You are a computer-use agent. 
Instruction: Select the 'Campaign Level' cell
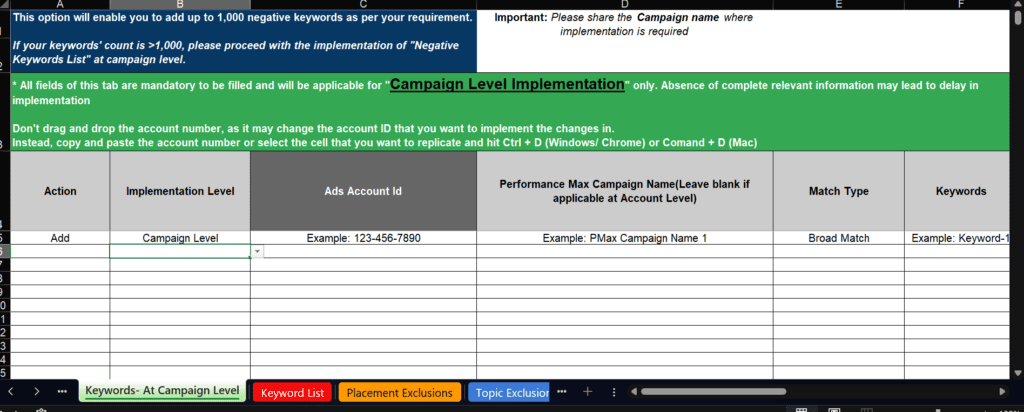point(180,238)
